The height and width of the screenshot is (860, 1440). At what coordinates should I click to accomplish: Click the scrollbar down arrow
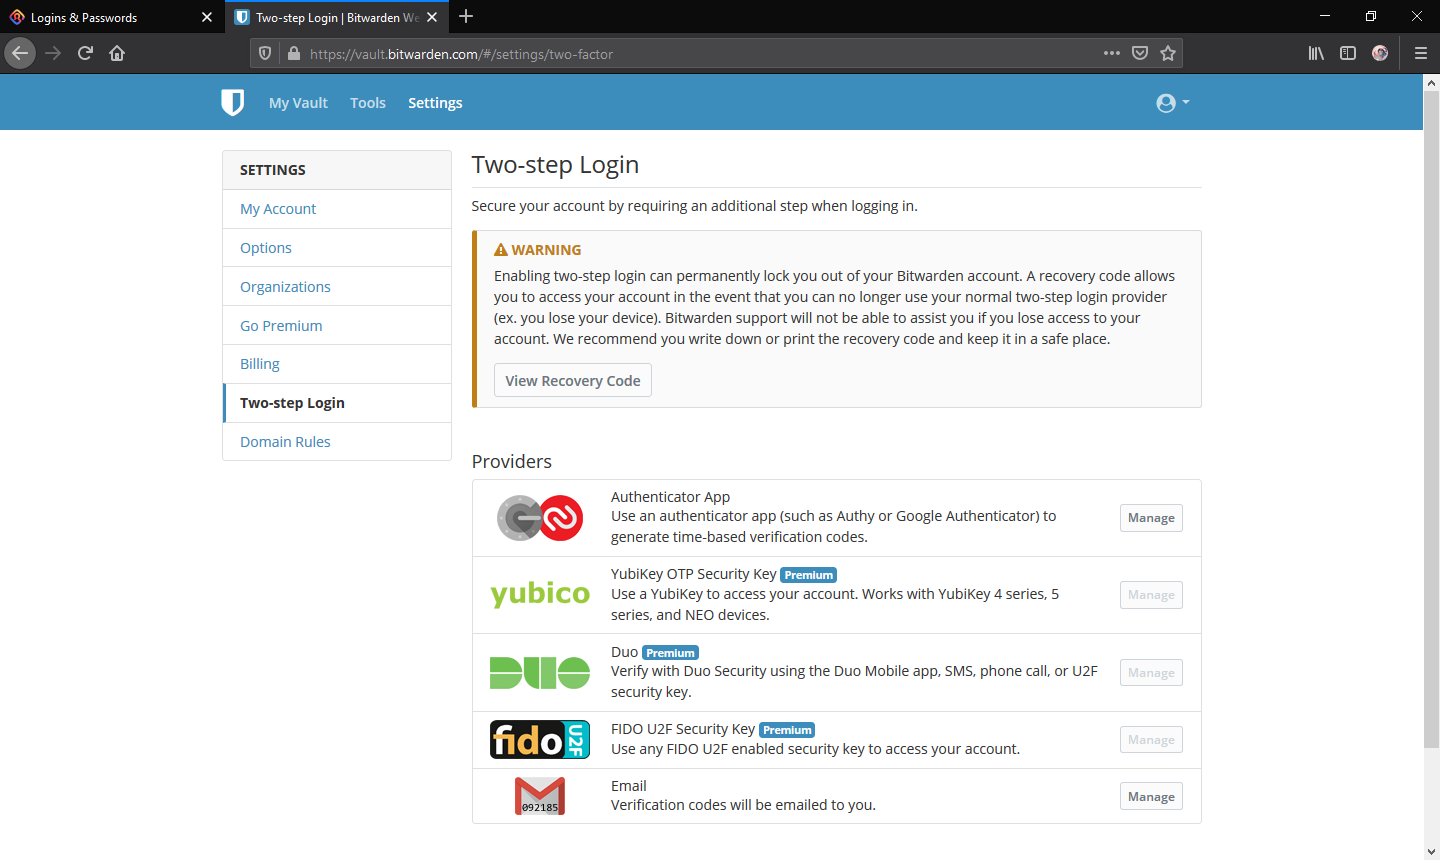click(x=1431, y=851)
